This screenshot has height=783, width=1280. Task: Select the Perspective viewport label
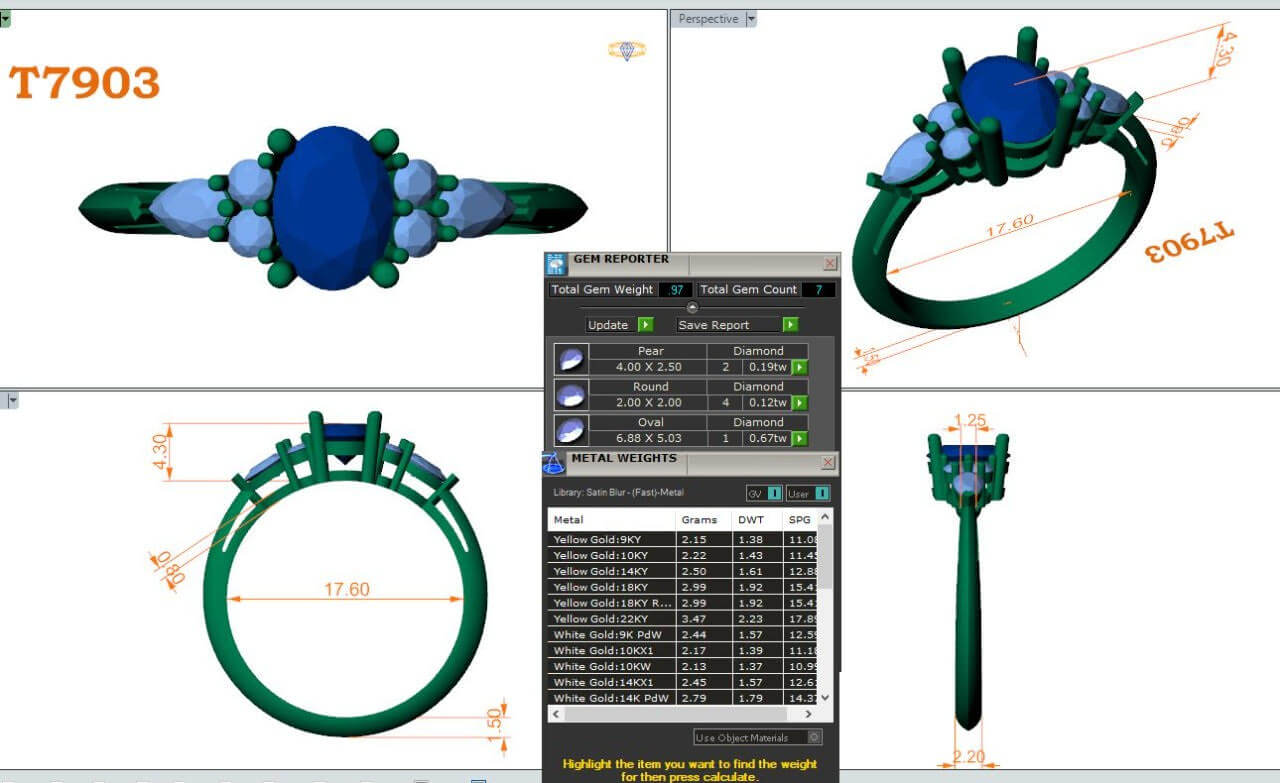pyautogui.click(x=708, y=19)
